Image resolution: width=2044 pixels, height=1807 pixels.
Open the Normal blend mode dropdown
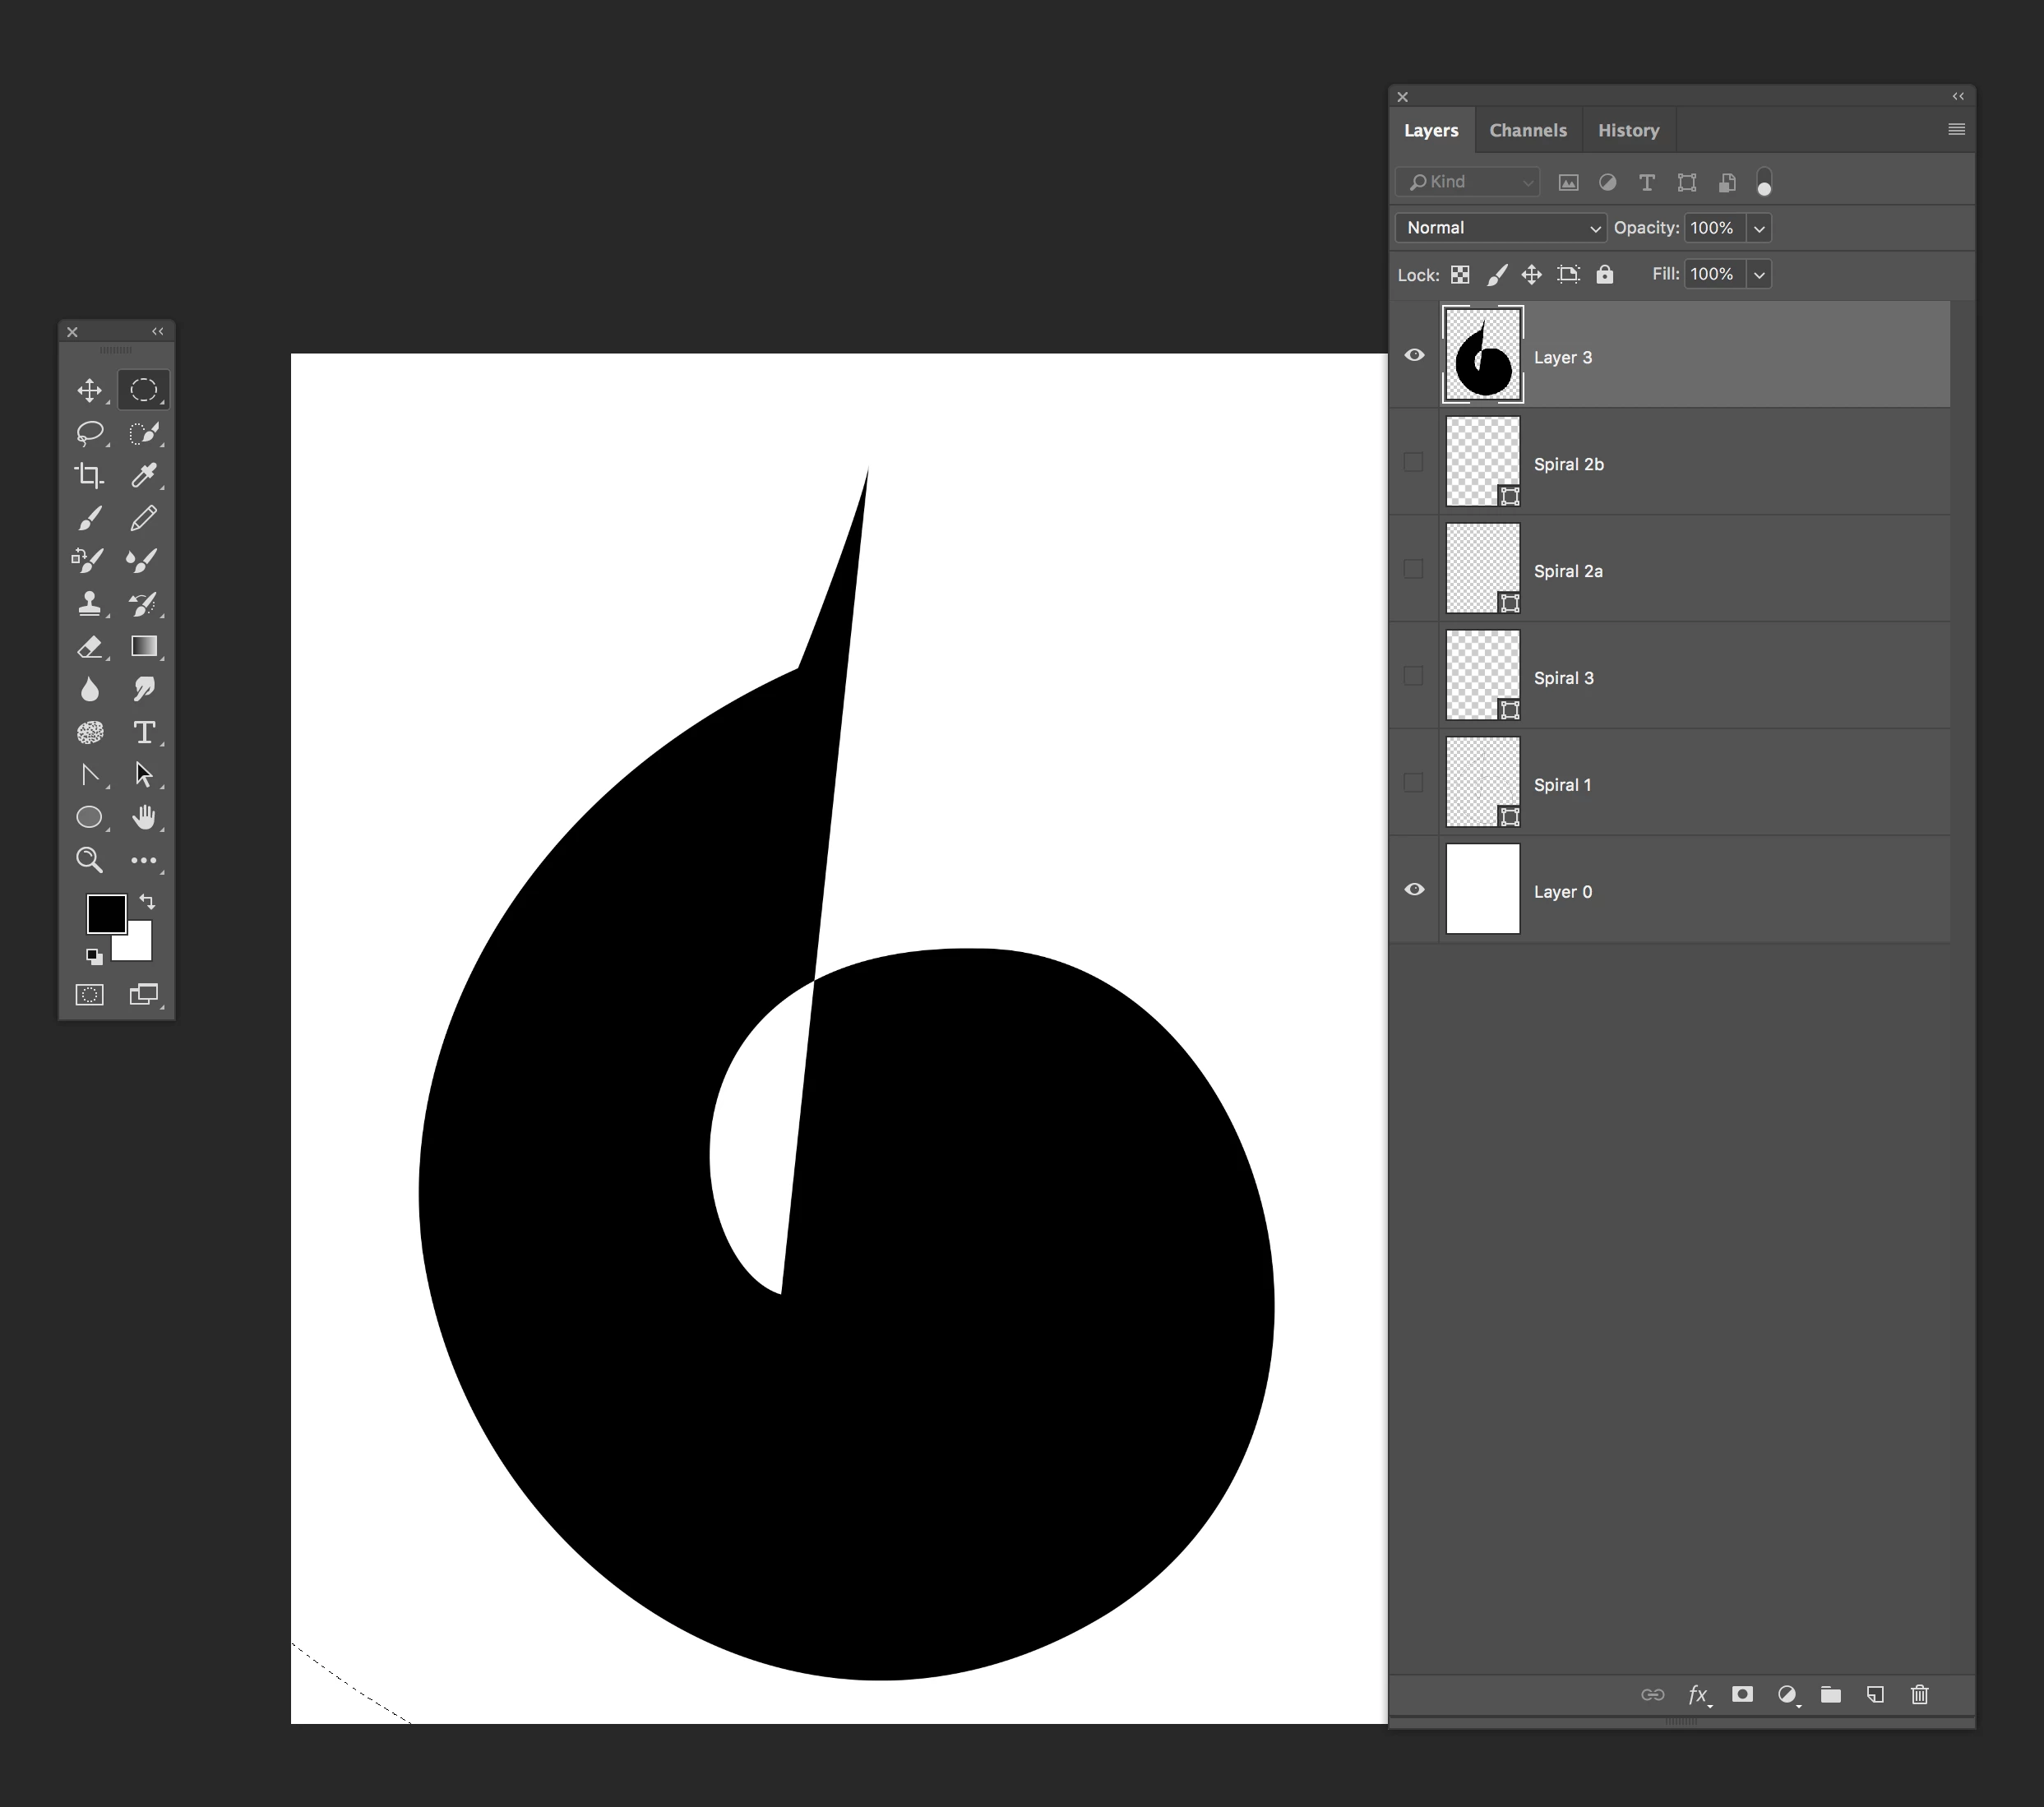1500,228
